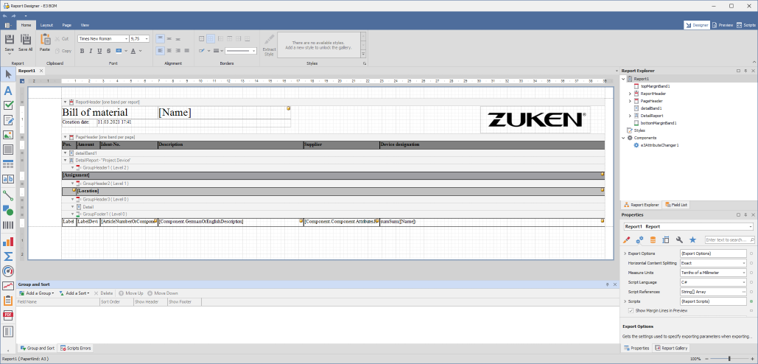Viewport: 758px width, 364px height.
Task: Select the Barcode control tool
Action: (x=8, y=225)
